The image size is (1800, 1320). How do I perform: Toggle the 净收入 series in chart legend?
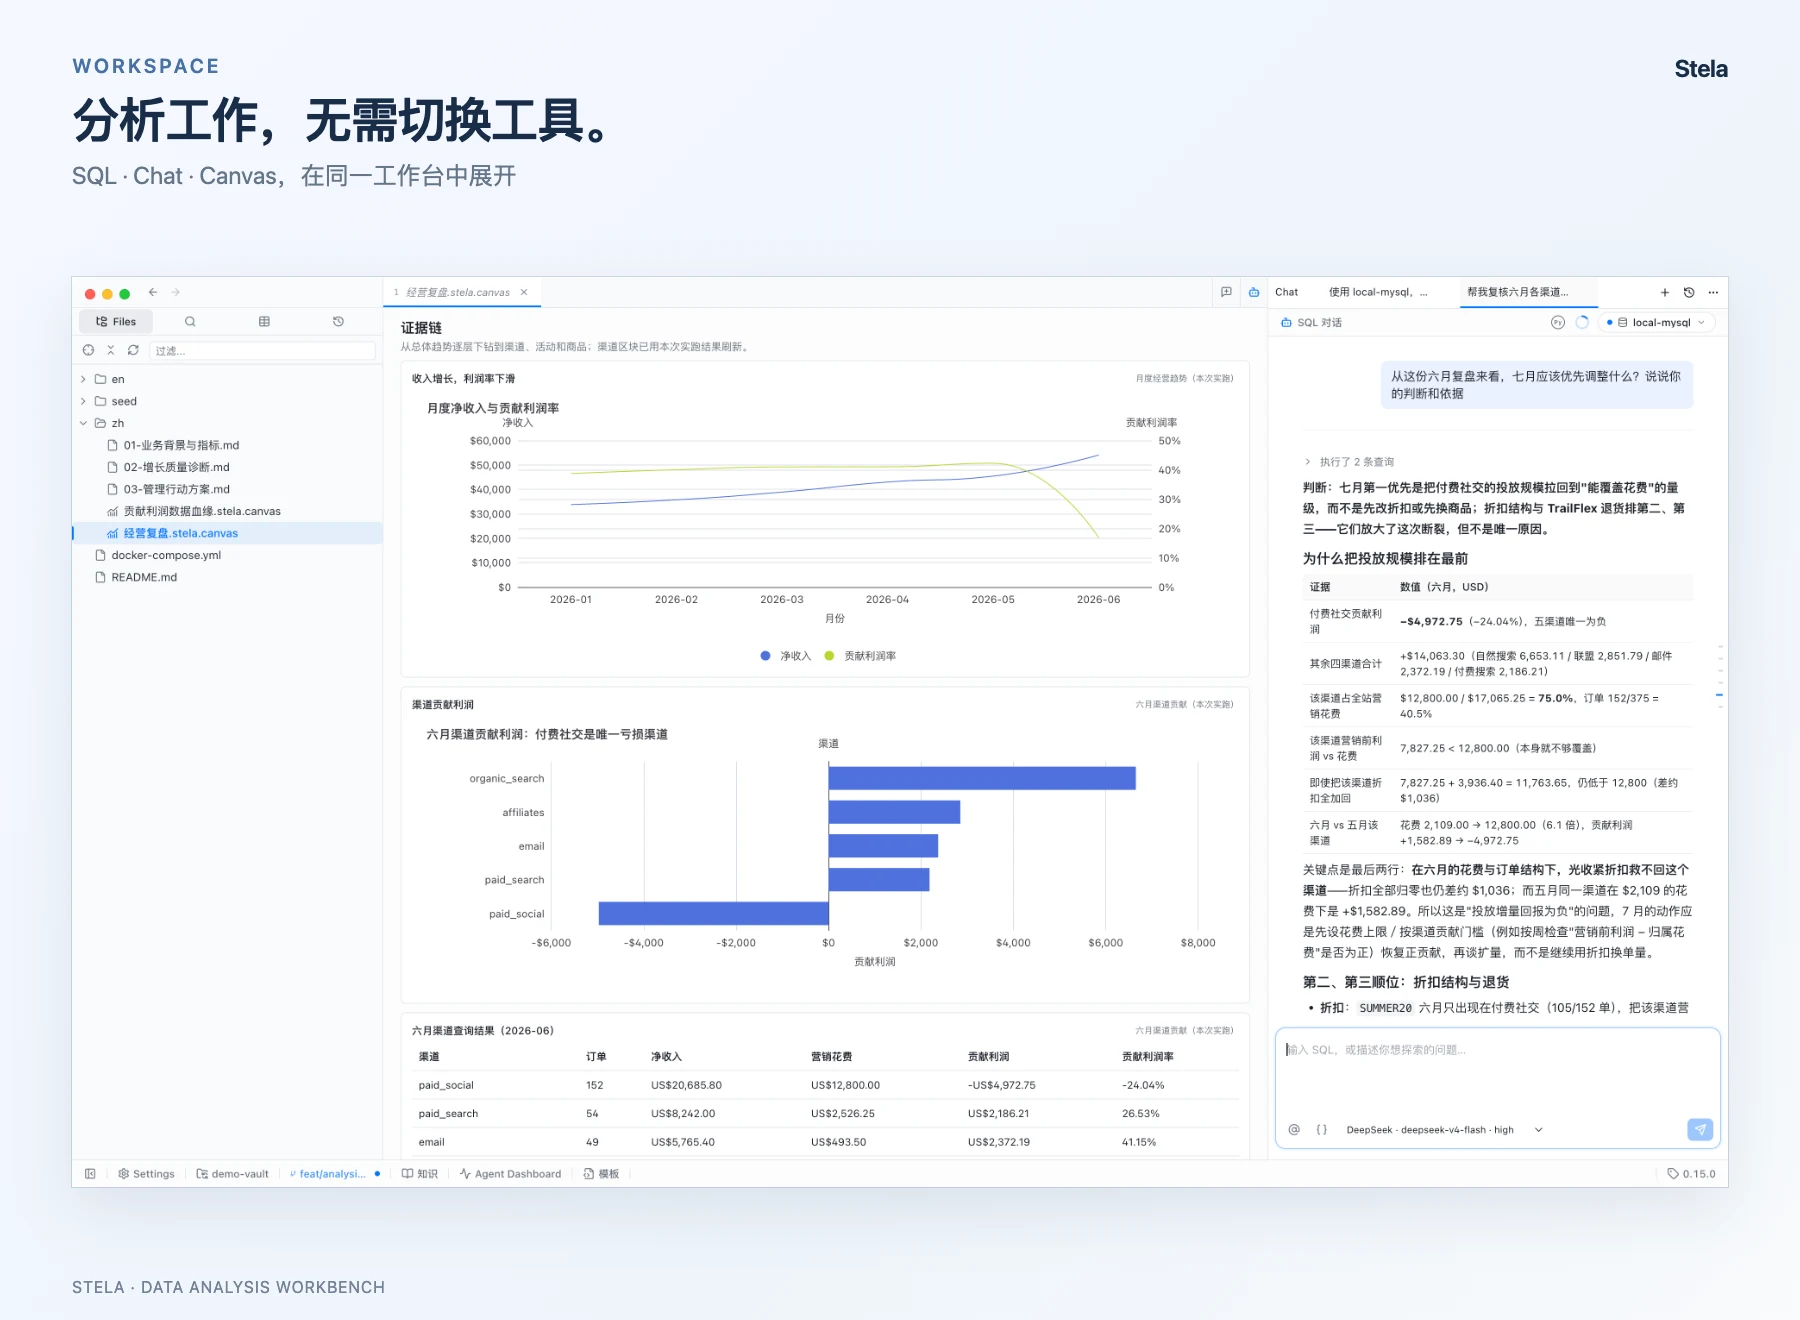pyautogui.click(x=786, y=656)
